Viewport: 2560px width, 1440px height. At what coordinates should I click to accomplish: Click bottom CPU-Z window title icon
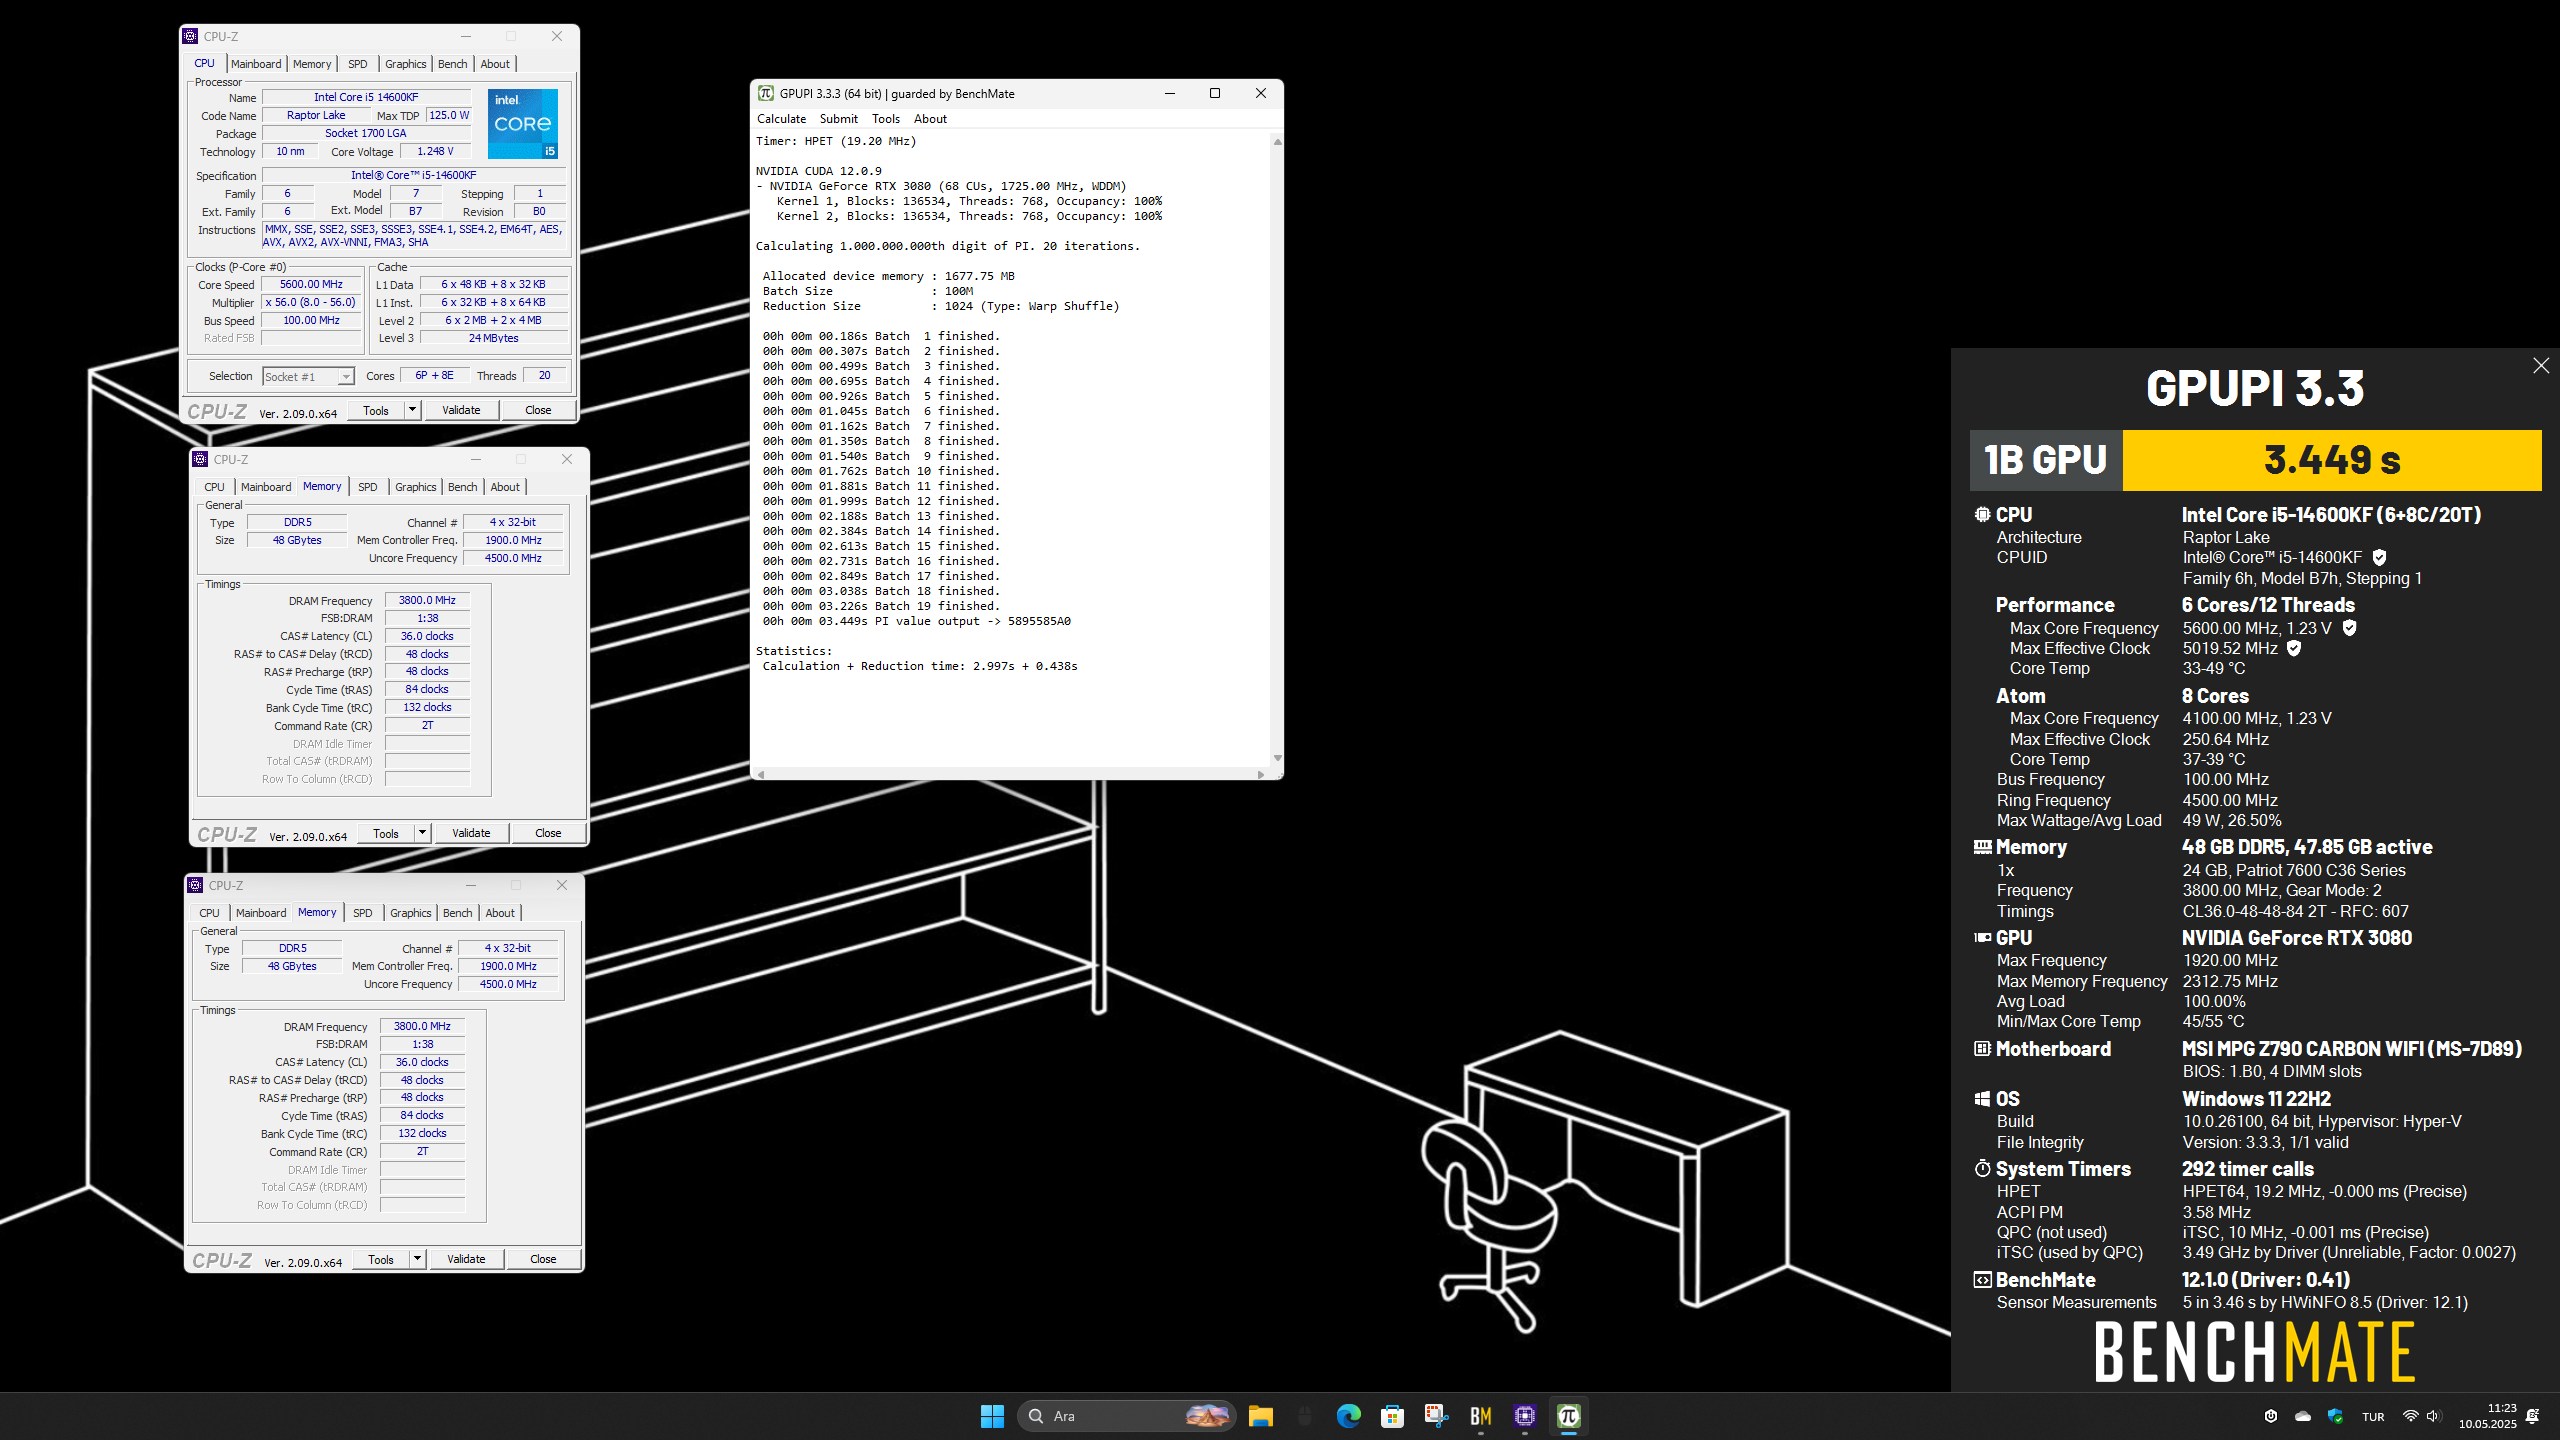tap(196, 885)
